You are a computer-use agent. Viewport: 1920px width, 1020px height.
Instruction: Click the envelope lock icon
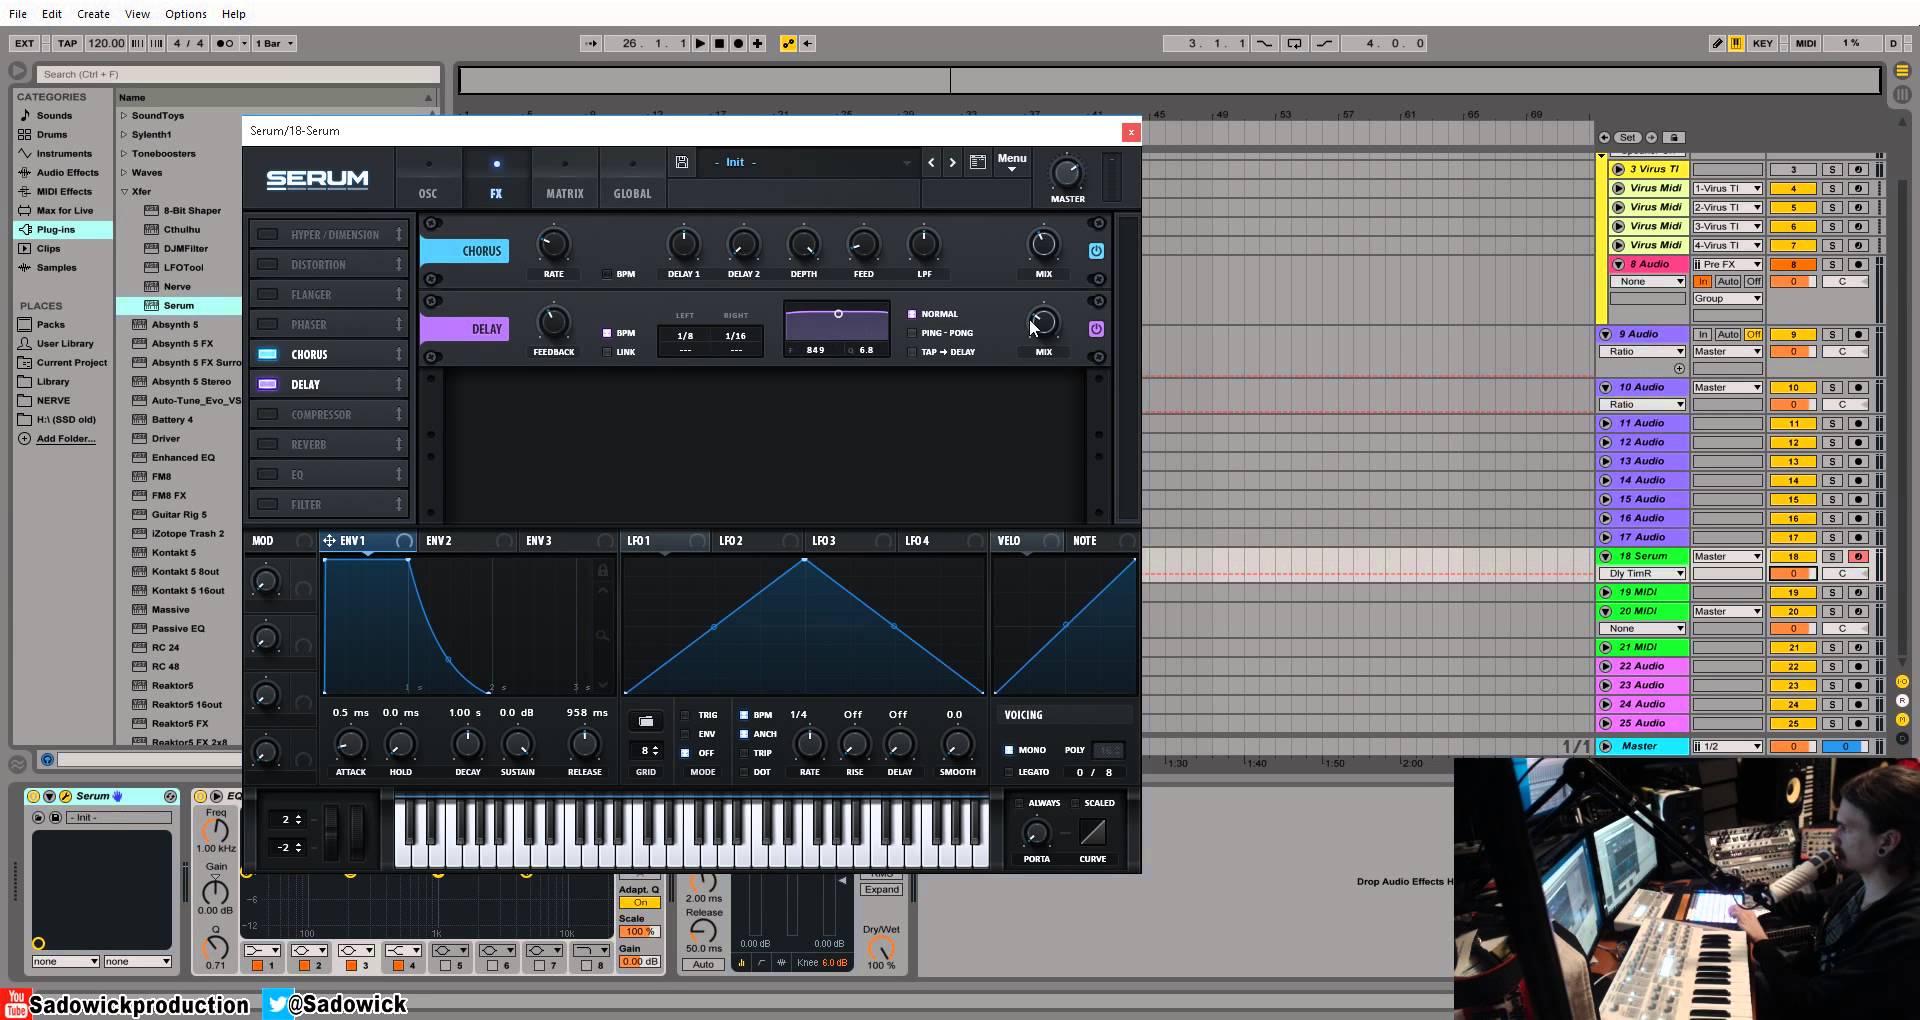click(x=602, y=570)
